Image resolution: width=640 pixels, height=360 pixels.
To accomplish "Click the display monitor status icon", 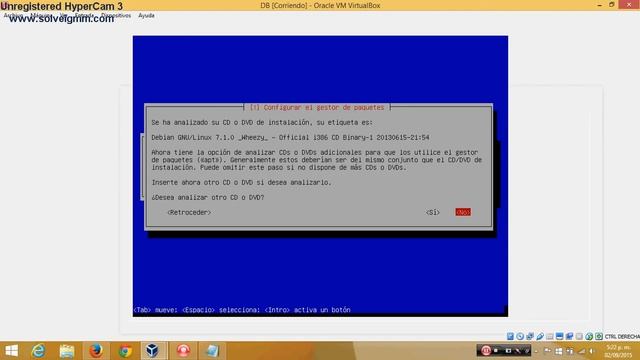I will point(560,336).
